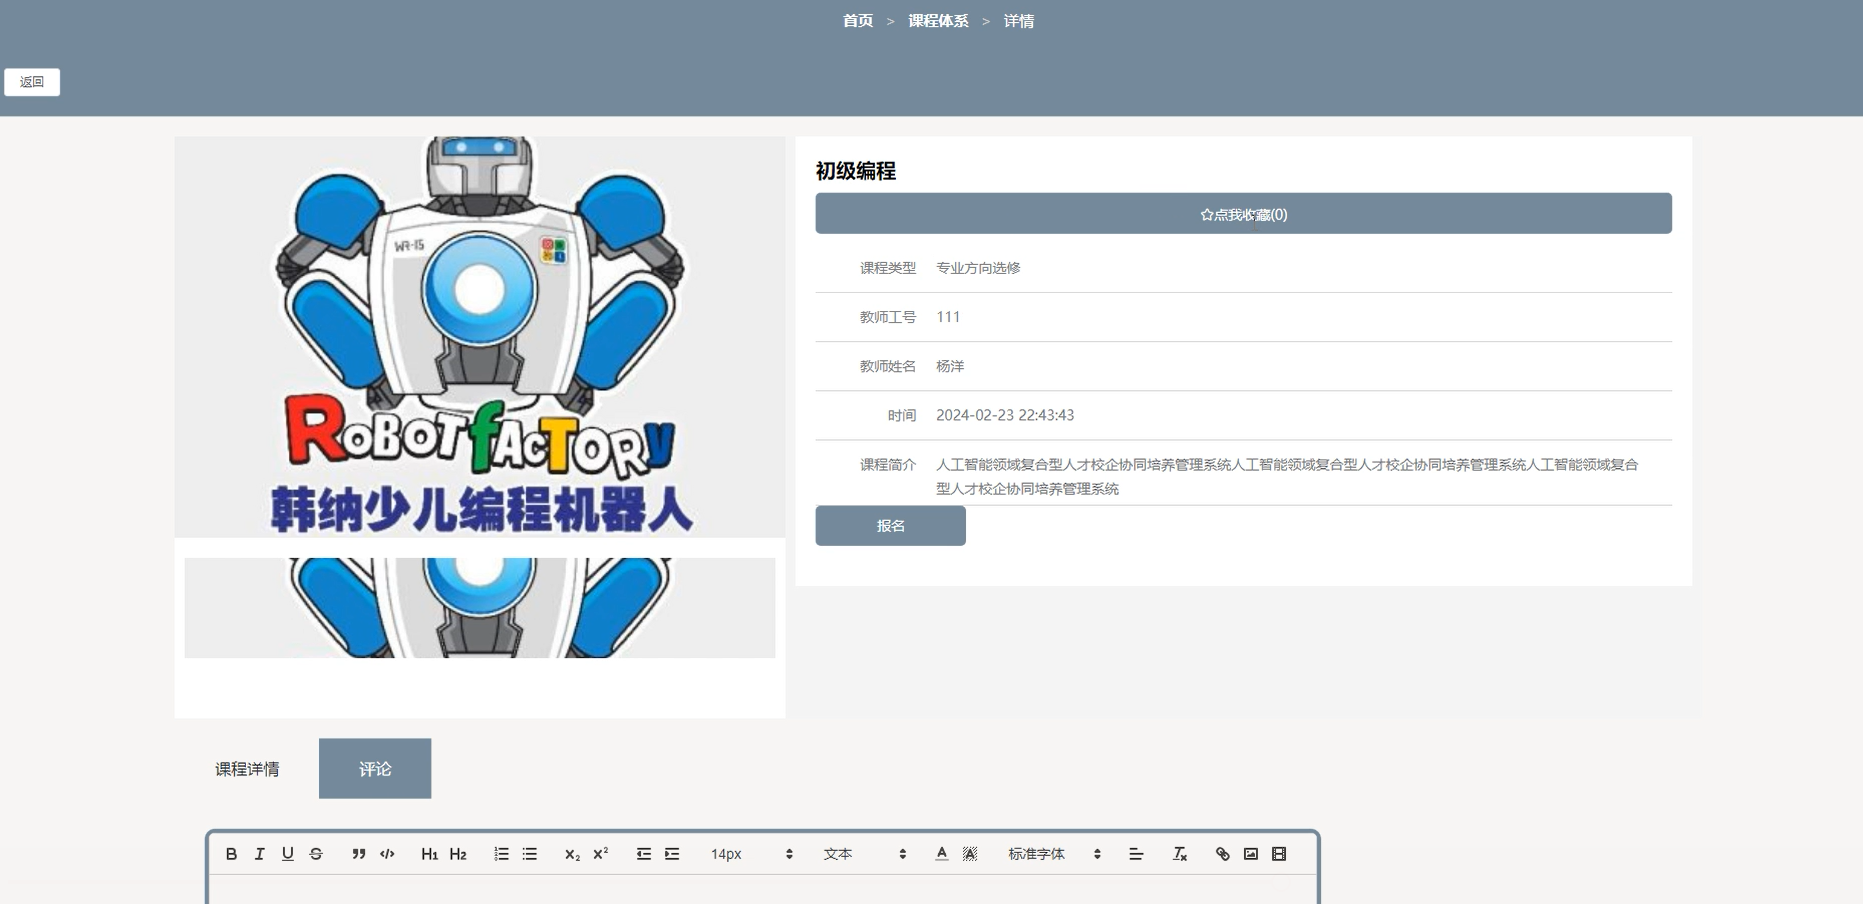Insert a hyperlink in the comment
The width and height of the screenshot is (1863, 904).
point(1222,854)
